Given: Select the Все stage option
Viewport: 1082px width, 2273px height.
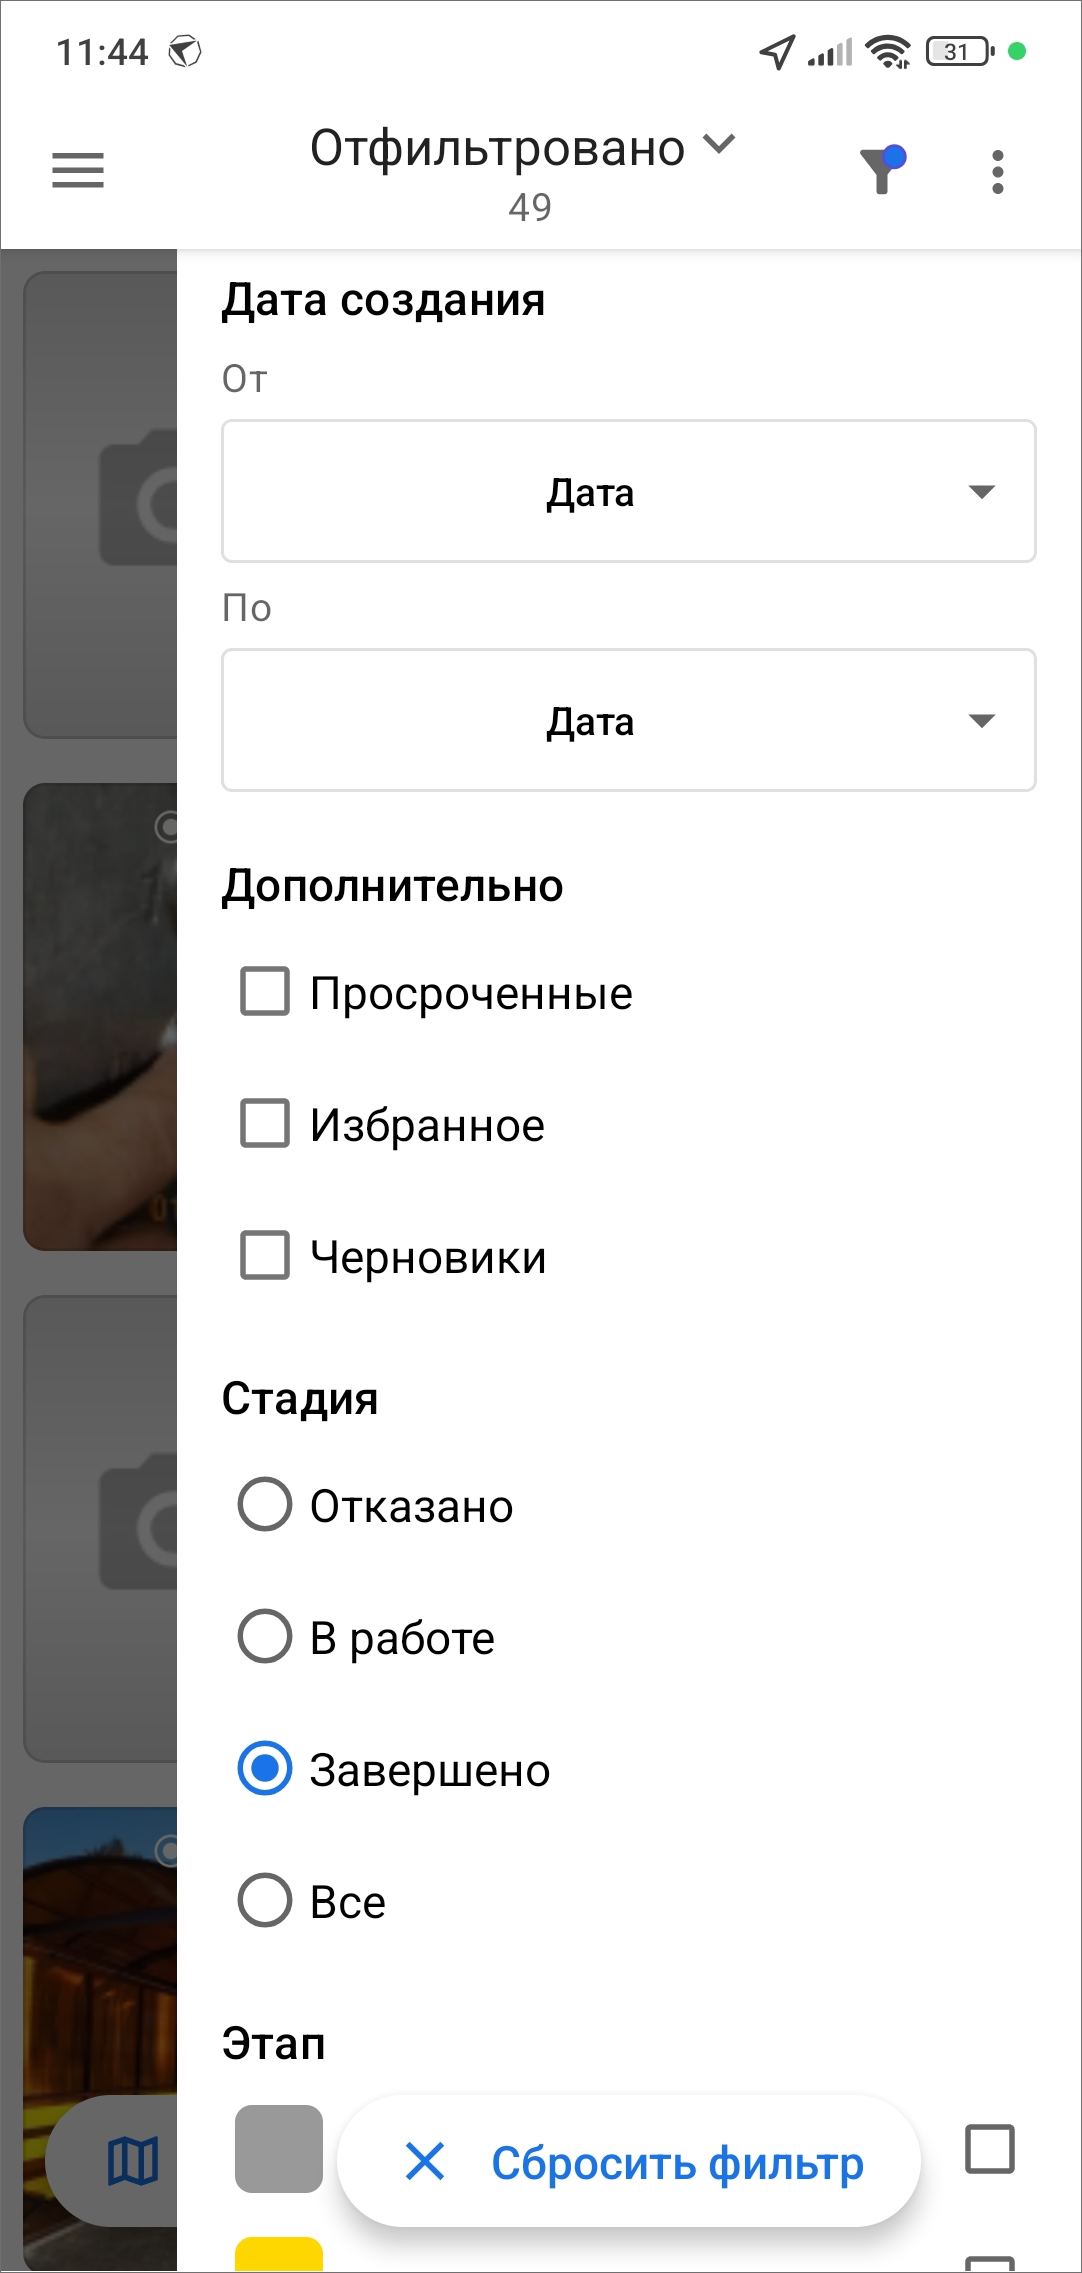Looking at the screenshot, I should [x=265, y=1900].
